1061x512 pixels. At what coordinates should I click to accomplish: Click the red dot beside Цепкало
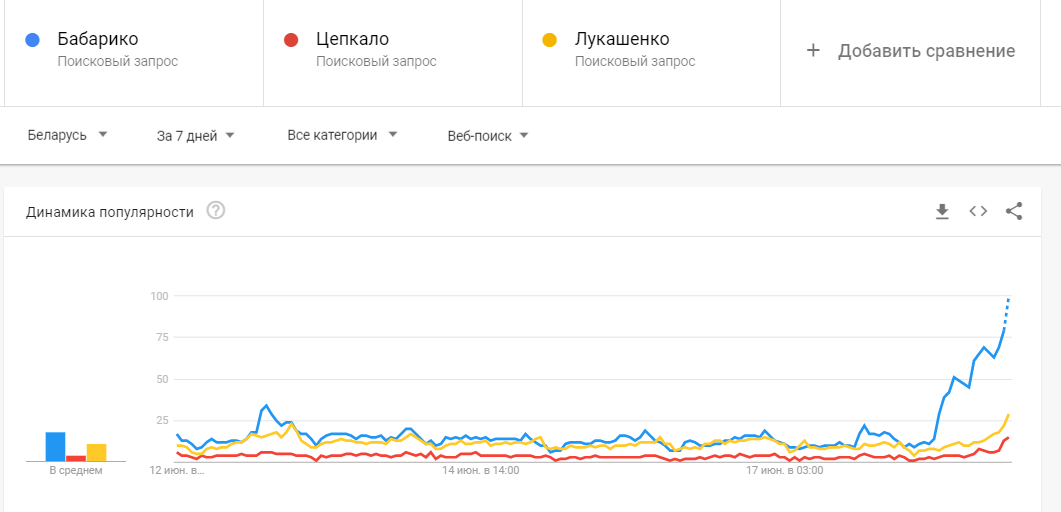[291, 40]
